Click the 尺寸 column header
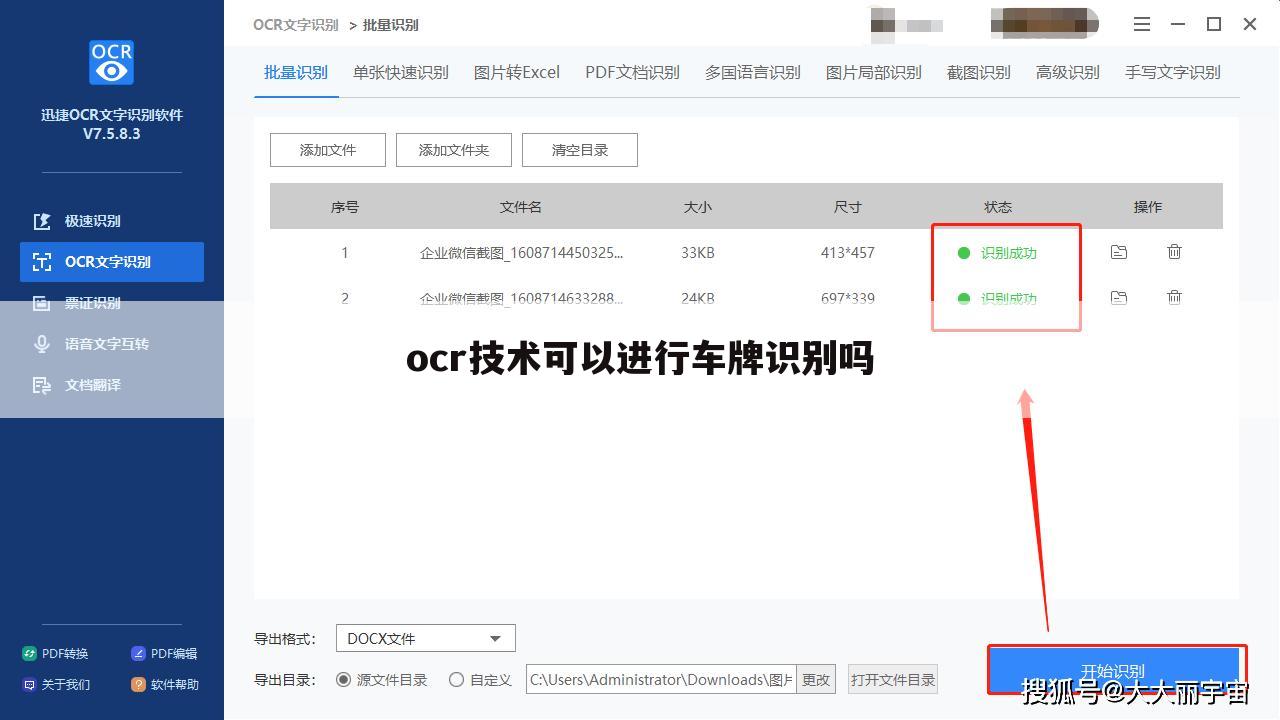Viewport: 1280px width, 720px height. point(848,207)
